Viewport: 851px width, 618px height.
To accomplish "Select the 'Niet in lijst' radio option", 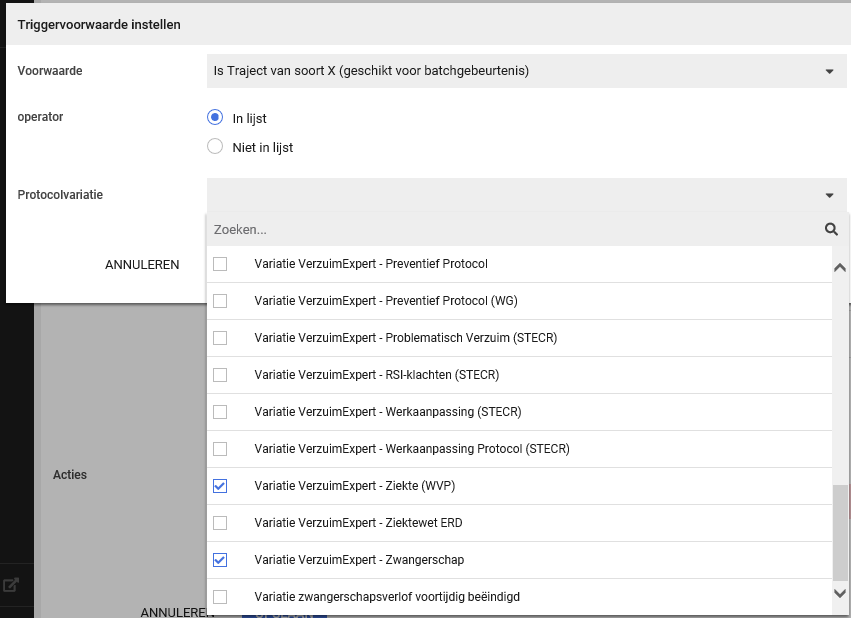I will click(x=215, y=147).
